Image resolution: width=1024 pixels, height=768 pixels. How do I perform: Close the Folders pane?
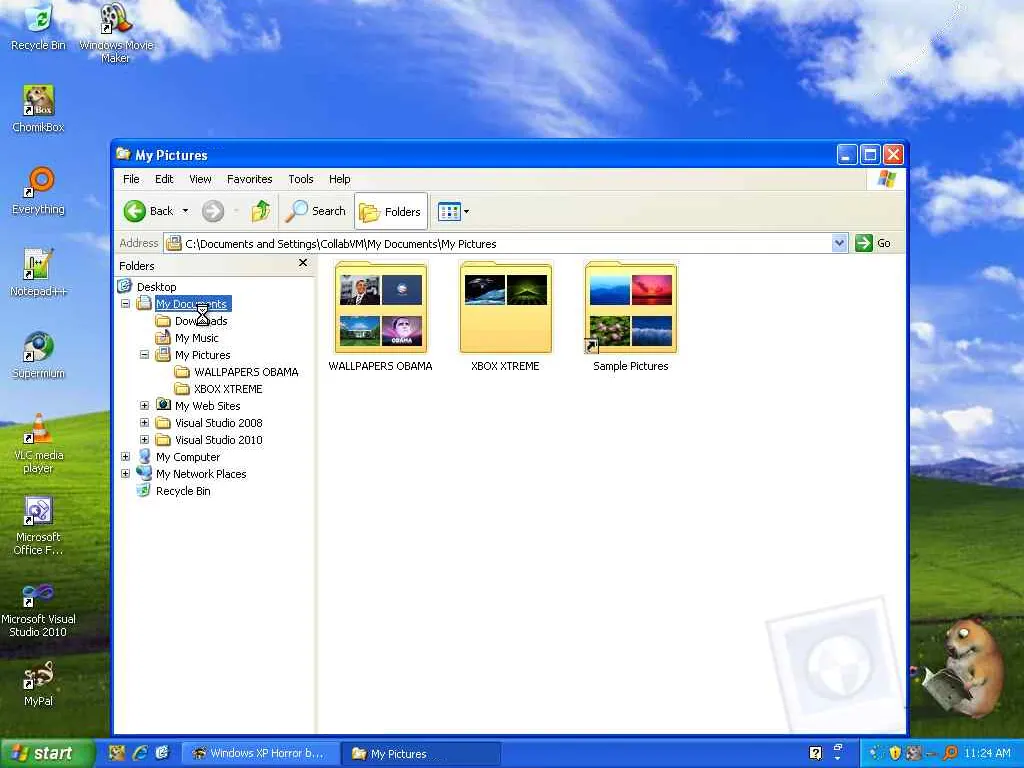click(x=303, y=263)
